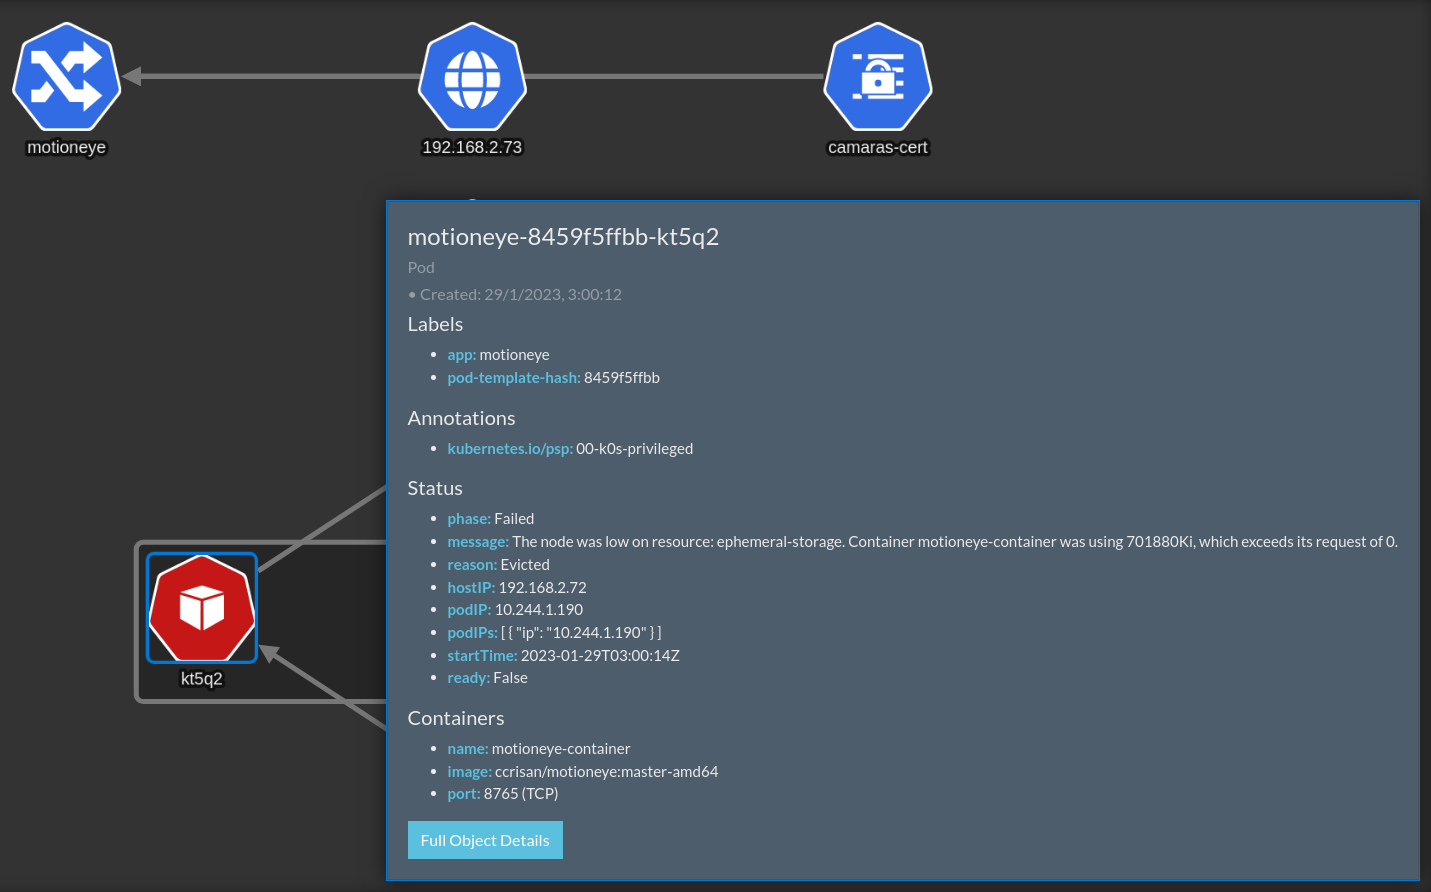Screen dimensions: 1431x892
Task: Click the reason: Evicted entry
Action: [x=498, y=565]
